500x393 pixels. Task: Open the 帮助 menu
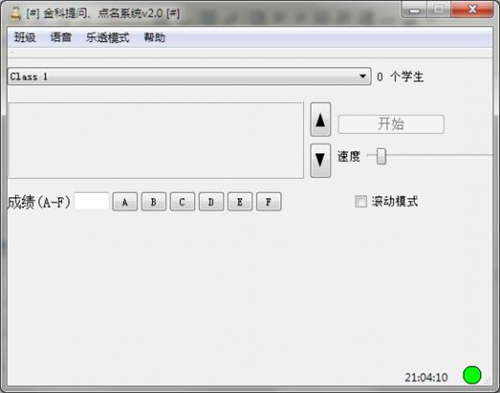pyautogui.click(x=154, y=37)
